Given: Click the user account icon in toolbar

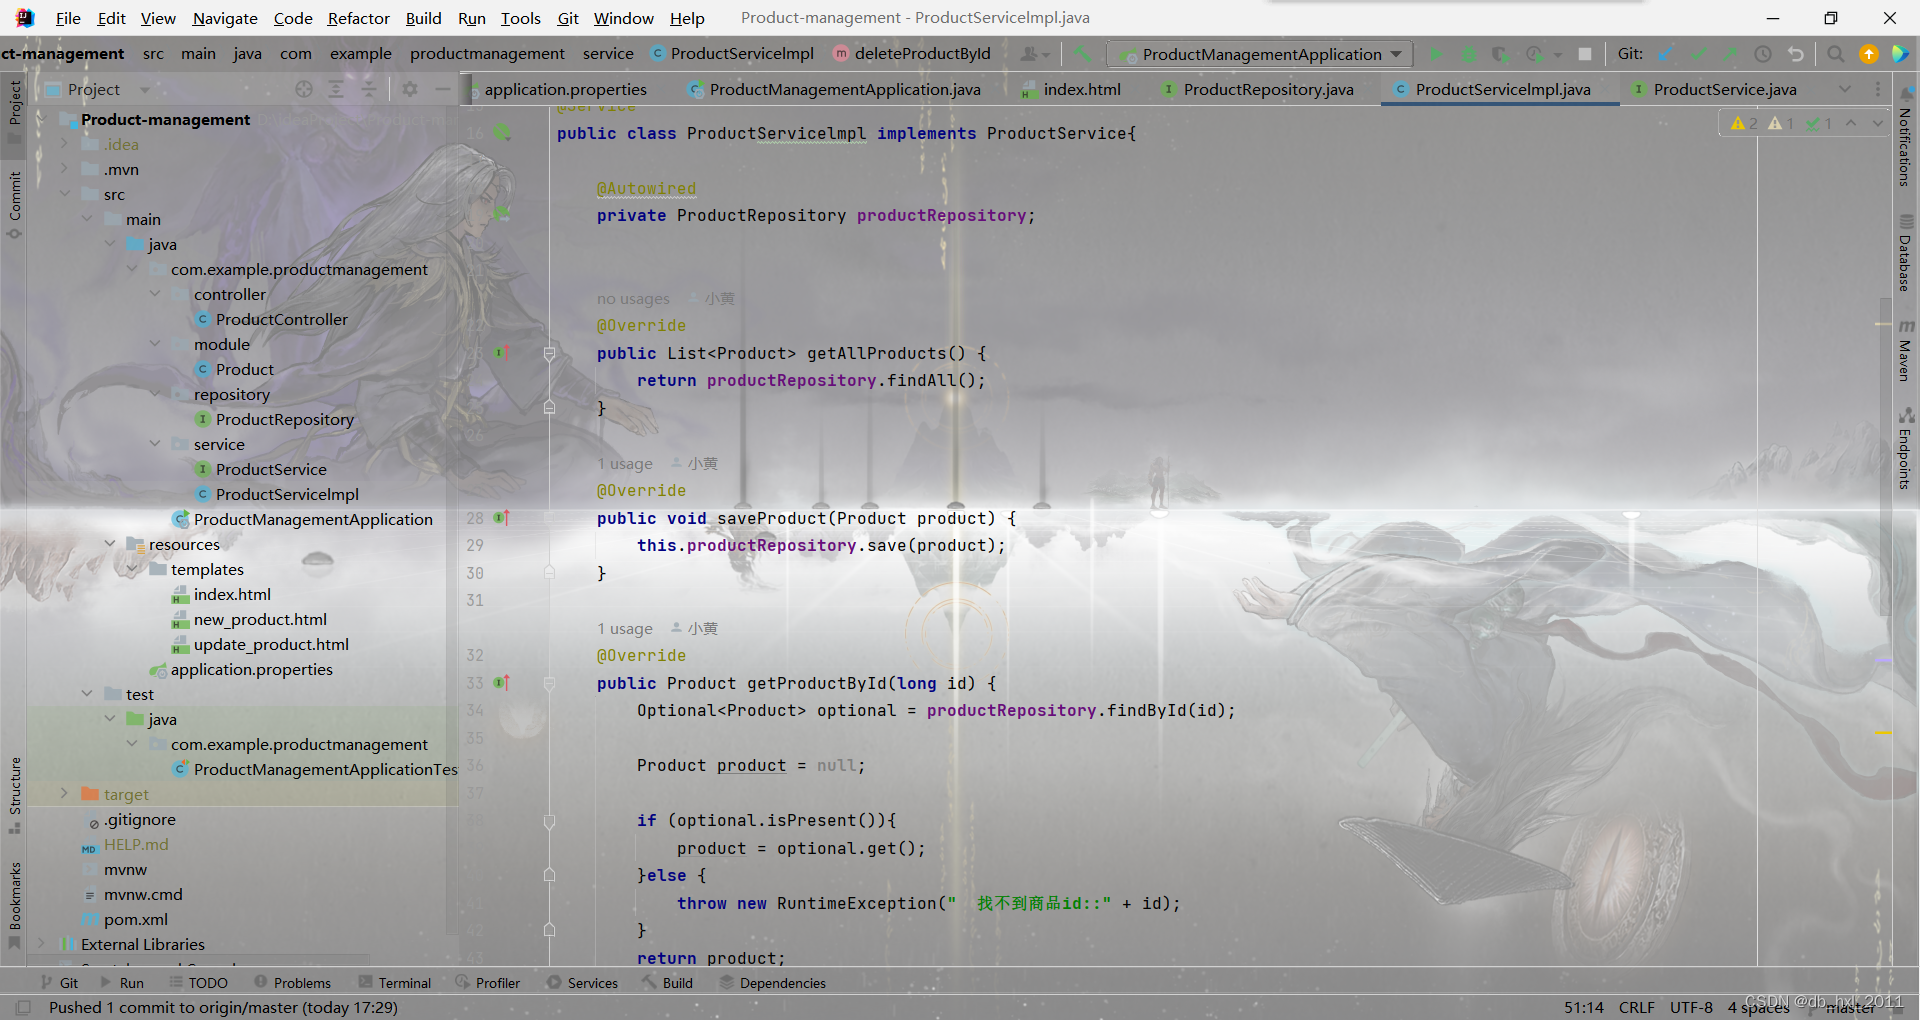Looking at the screenshot, I should tap(1033, 54).
